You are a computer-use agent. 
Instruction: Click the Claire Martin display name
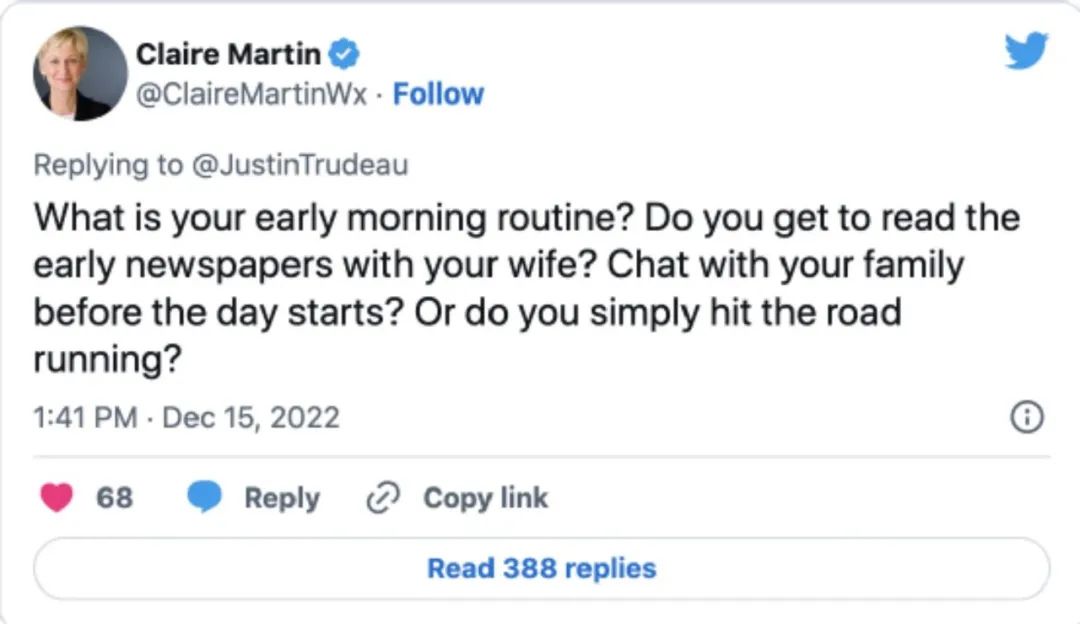[x=228, y=54]
